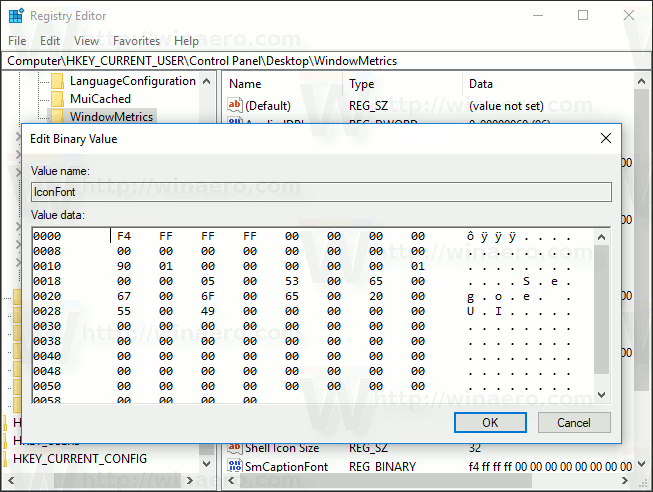653x492 pixels.
Task: Open the Help menu
Action: click(186, 41)
